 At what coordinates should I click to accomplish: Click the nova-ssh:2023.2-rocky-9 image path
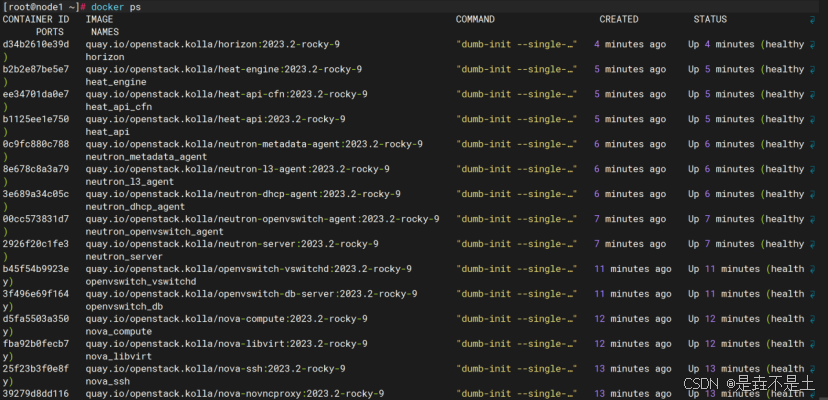tap(215, 368)
